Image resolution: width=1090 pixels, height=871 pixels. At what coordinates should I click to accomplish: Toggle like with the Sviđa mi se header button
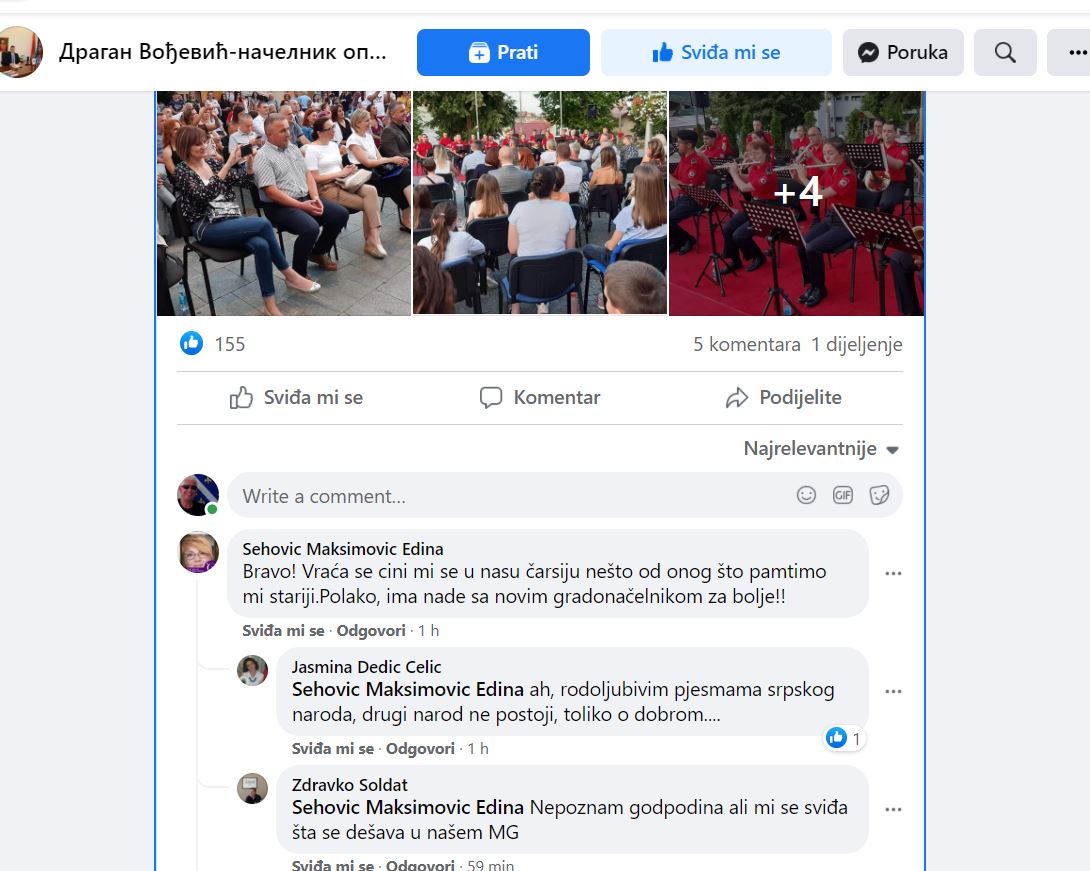[716, 53]
